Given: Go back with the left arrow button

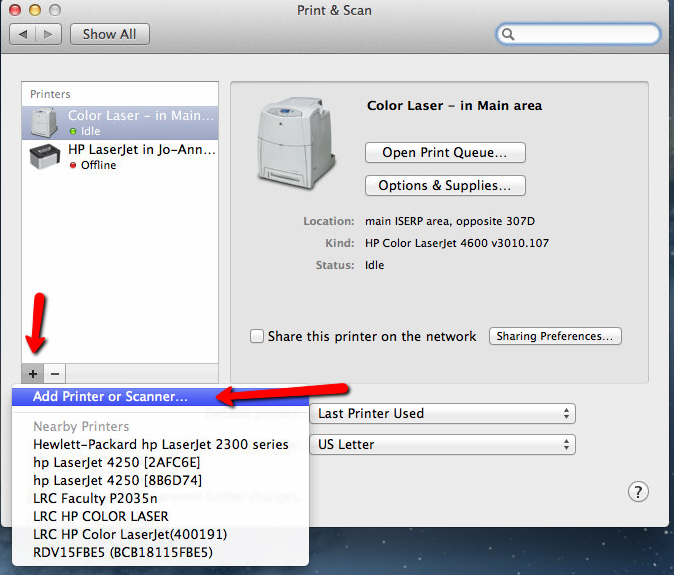Looking at the screenshot, I should (x=23, y=34).
